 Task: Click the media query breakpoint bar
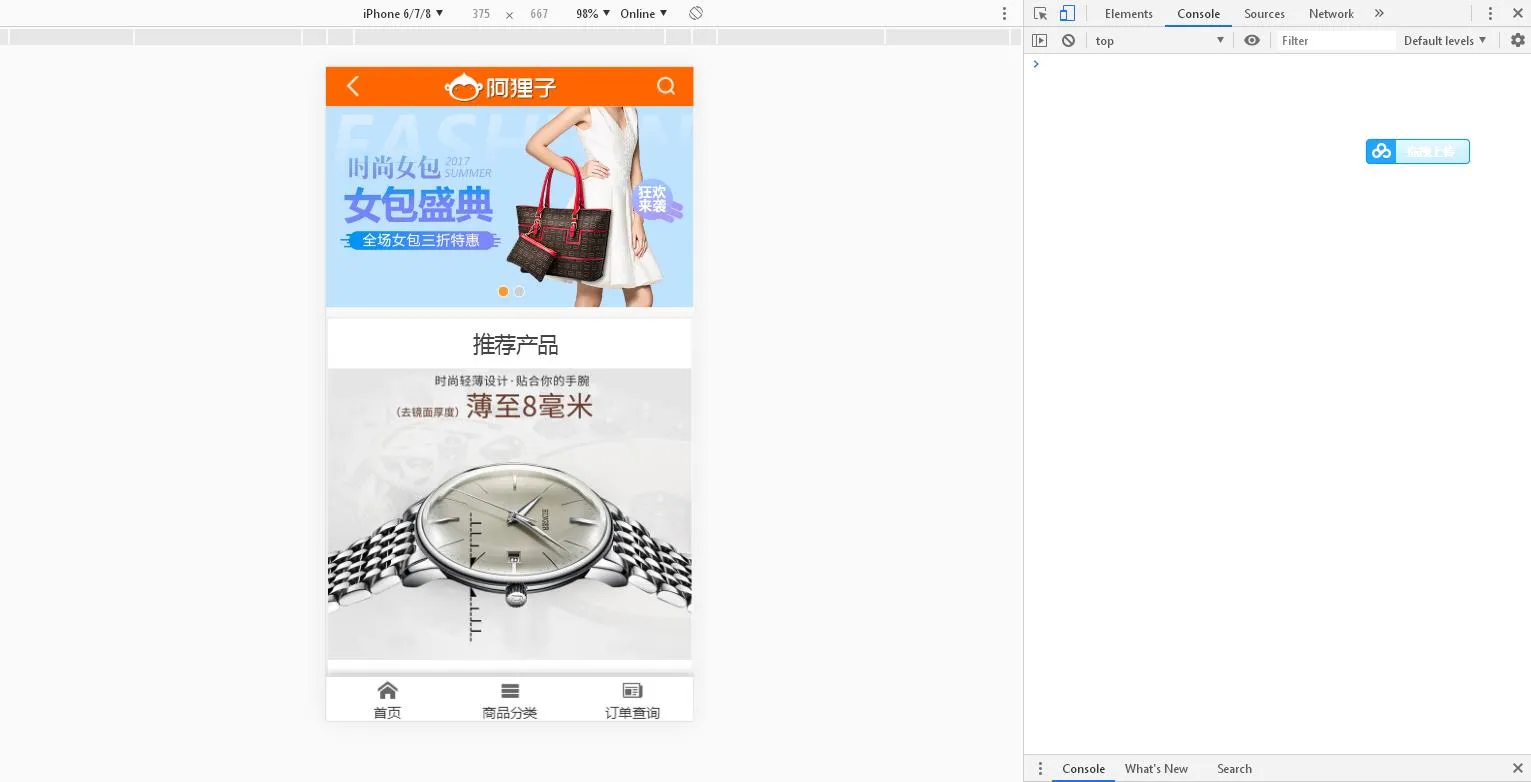pos(509,37)
